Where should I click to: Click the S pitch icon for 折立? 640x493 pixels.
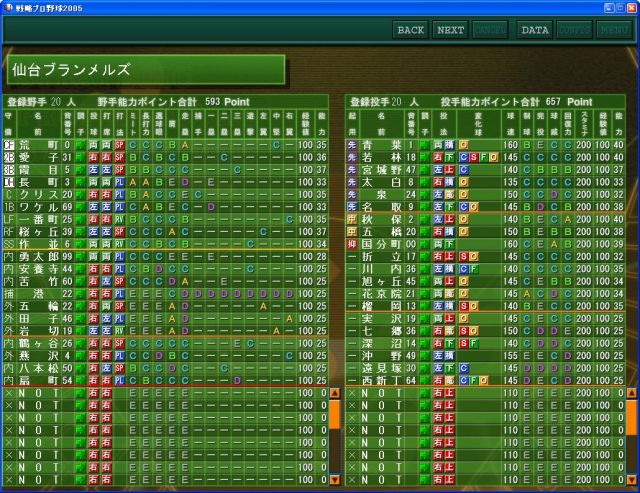point(464,257)
